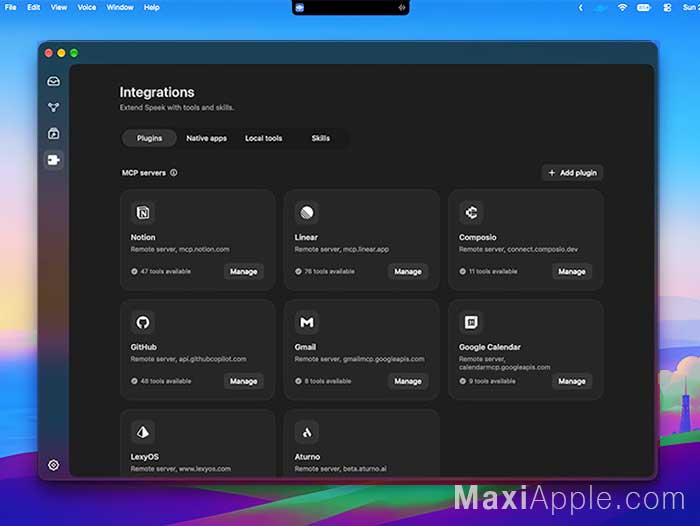Manage the Composio plugin

coord(572,271)
